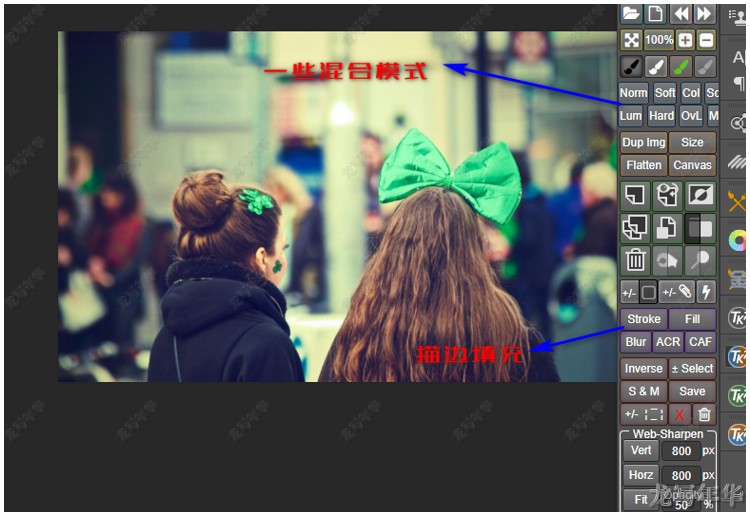
Task: Click the Fit button
Action: pos(641,500)
